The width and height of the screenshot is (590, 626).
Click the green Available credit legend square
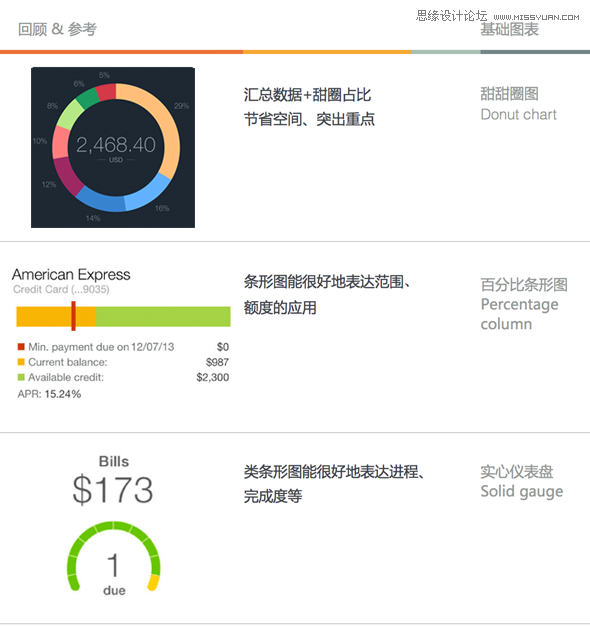coord(21,377)
